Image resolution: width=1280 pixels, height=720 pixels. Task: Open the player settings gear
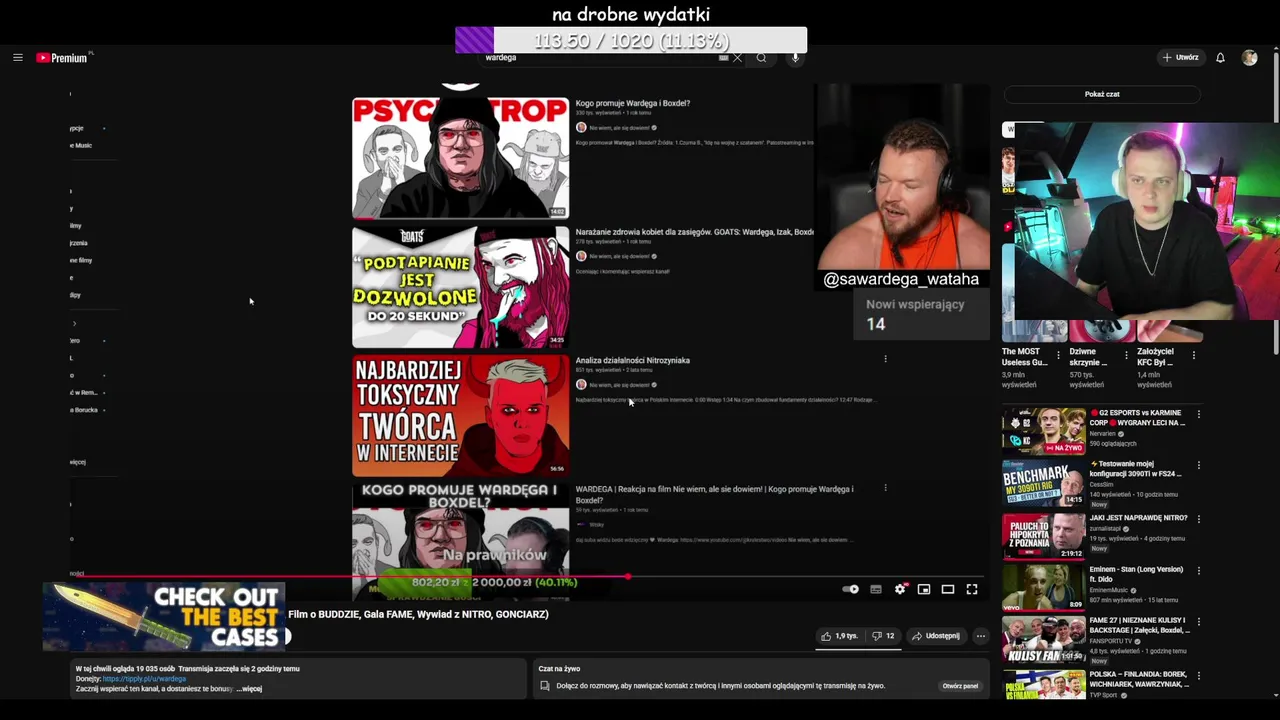point(900,590)
